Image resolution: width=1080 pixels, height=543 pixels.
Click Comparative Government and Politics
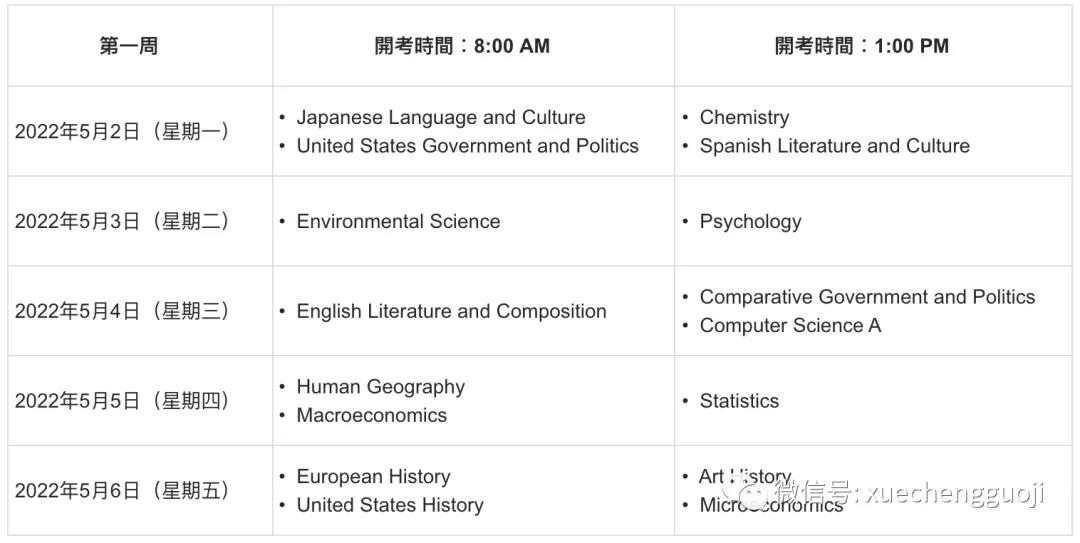867,297
